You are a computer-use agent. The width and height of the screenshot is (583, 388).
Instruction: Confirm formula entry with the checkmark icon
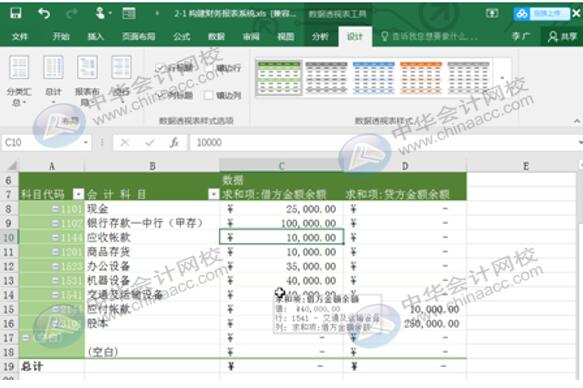click(x=150, y=142)
